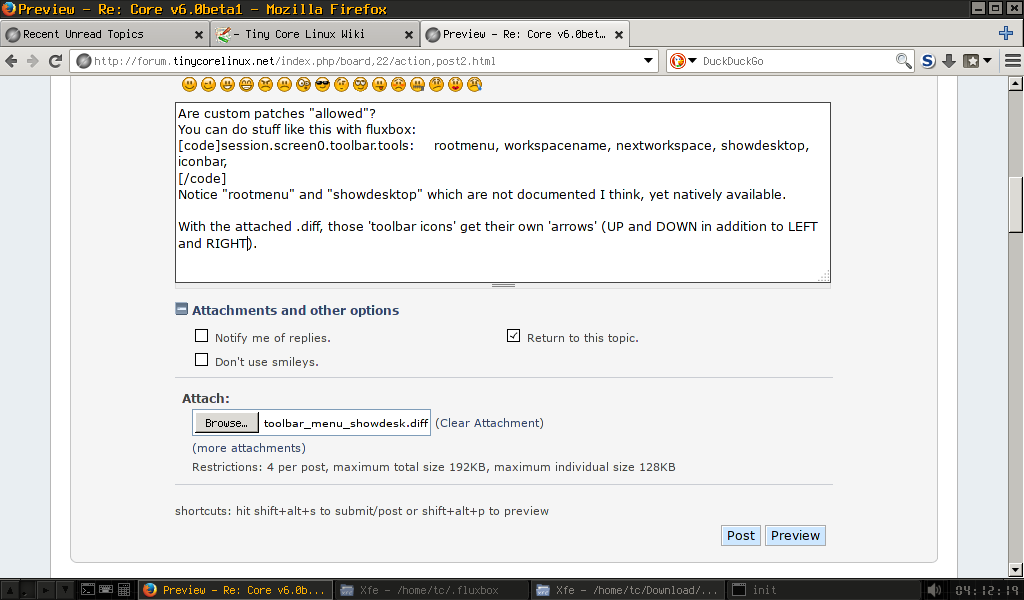Click inside the message text area
1024x600 pixels.
(x=500, y=260)
